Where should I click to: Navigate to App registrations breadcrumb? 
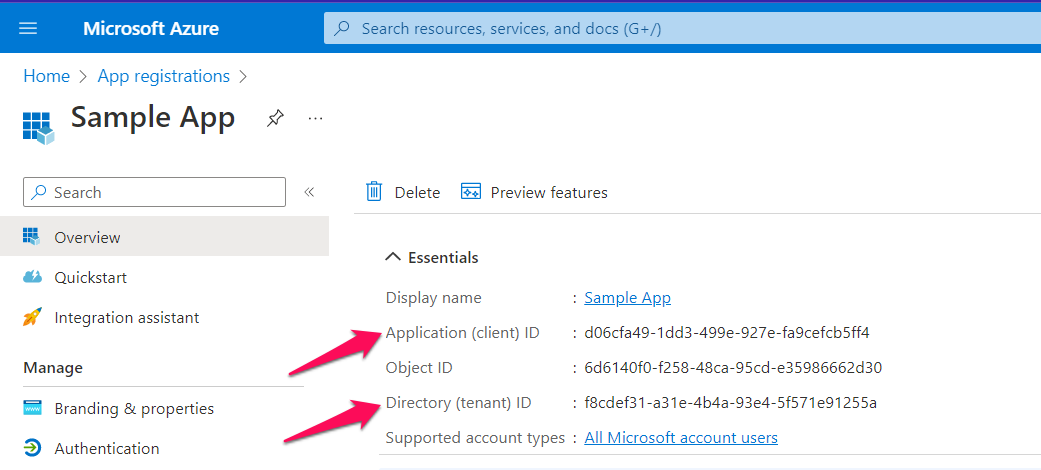click(163, 76)
